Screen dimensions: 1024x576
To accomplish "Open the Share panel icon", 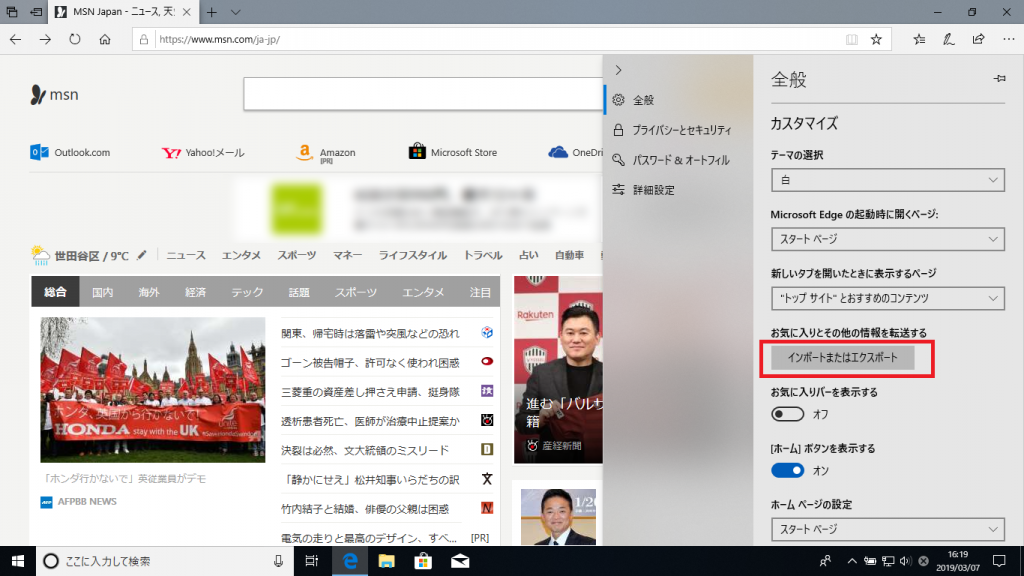I will (x=976, y=39).
